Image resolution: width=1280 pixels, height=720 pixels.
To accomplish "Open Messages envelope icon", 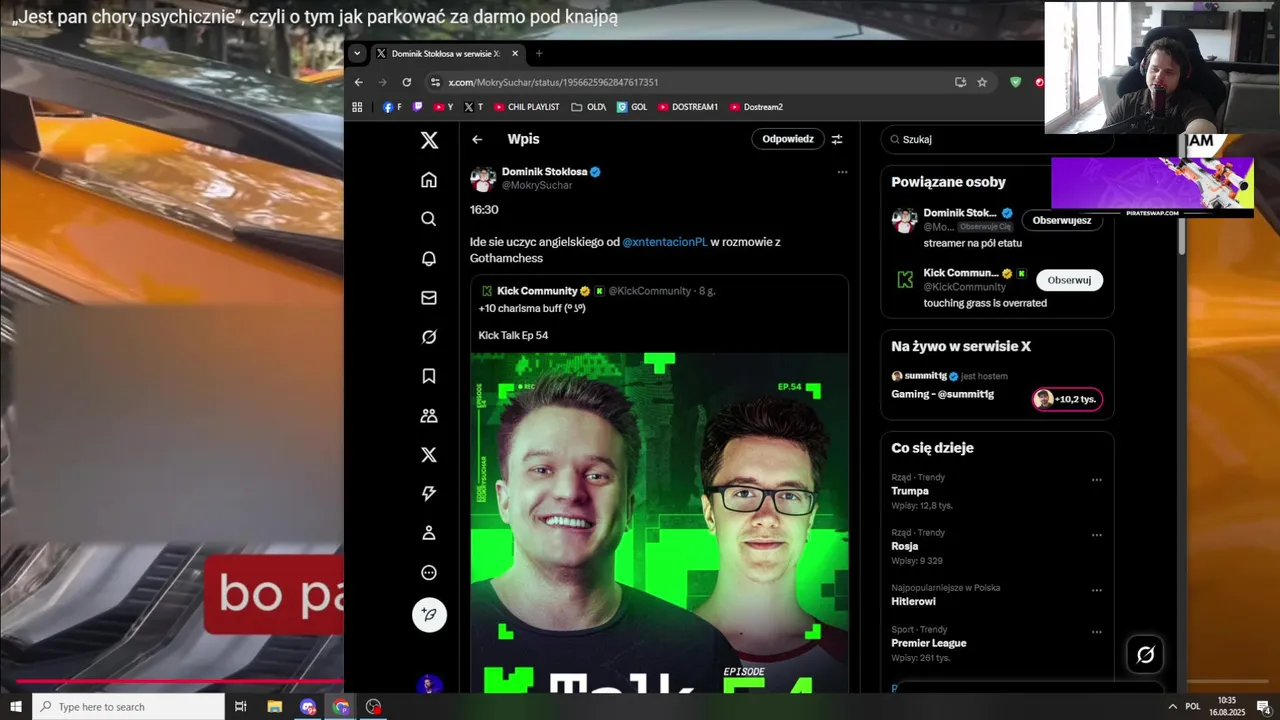I will [x=429, y=298].
